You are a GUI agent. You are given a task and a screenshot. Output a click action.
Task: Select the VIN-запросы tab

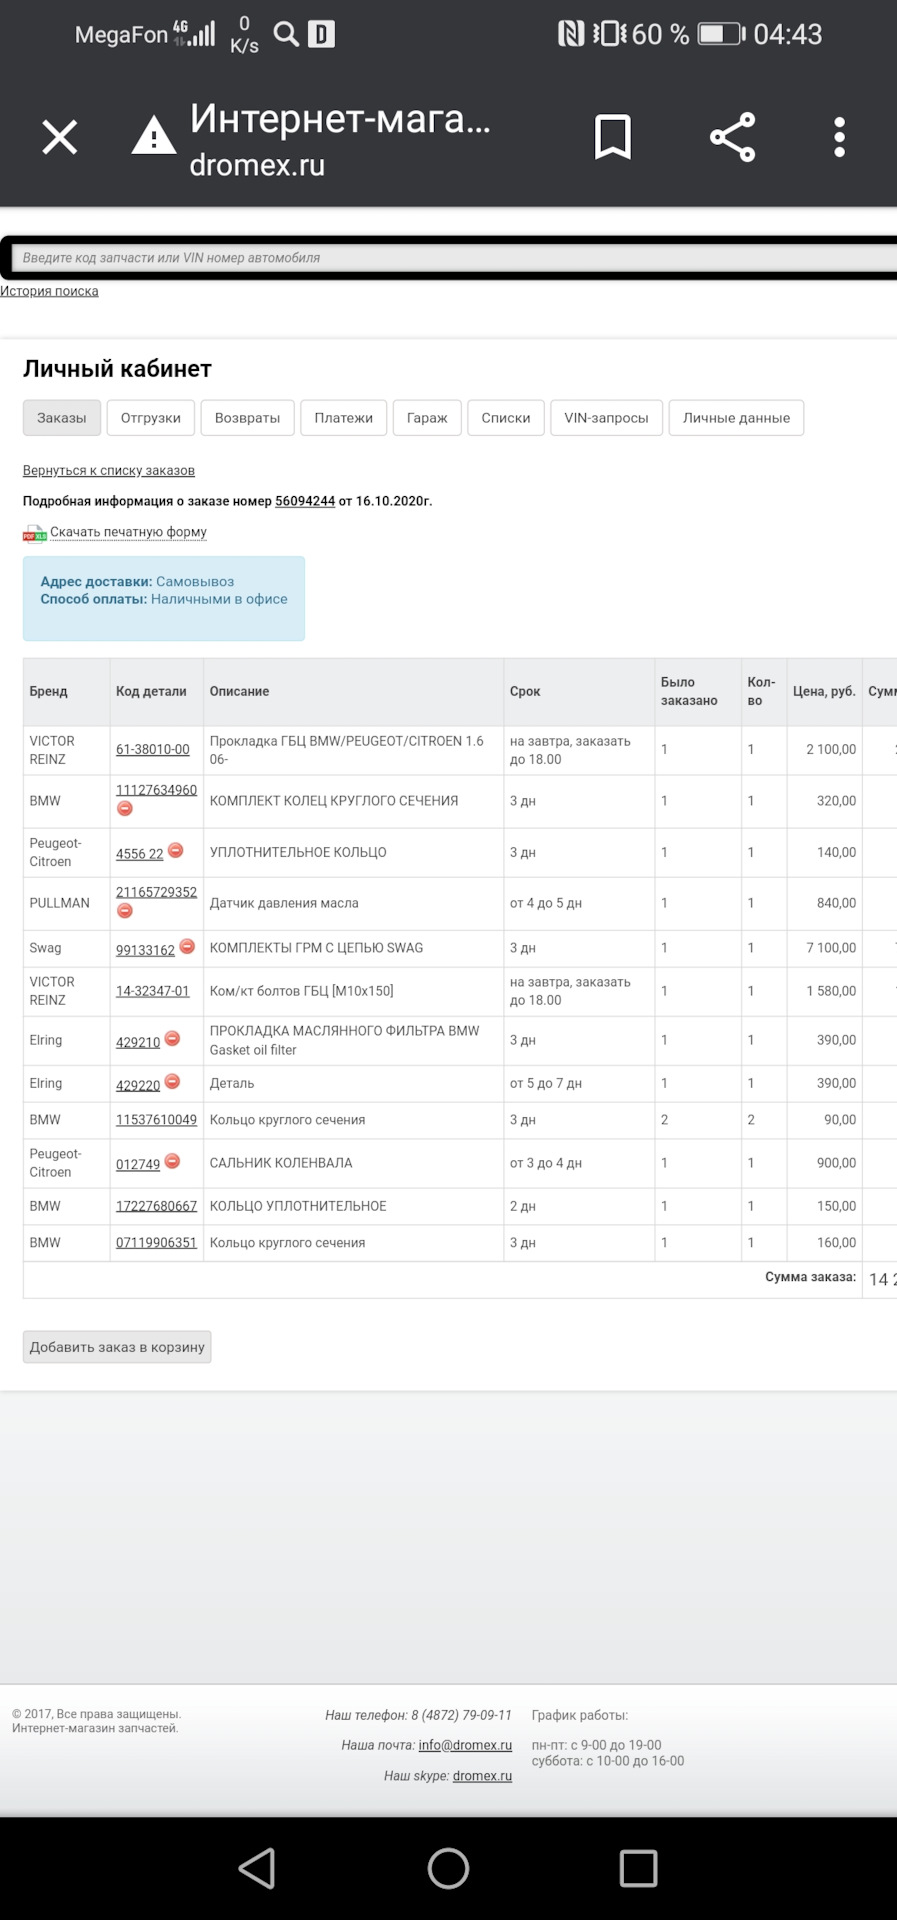tap(606, 418)
